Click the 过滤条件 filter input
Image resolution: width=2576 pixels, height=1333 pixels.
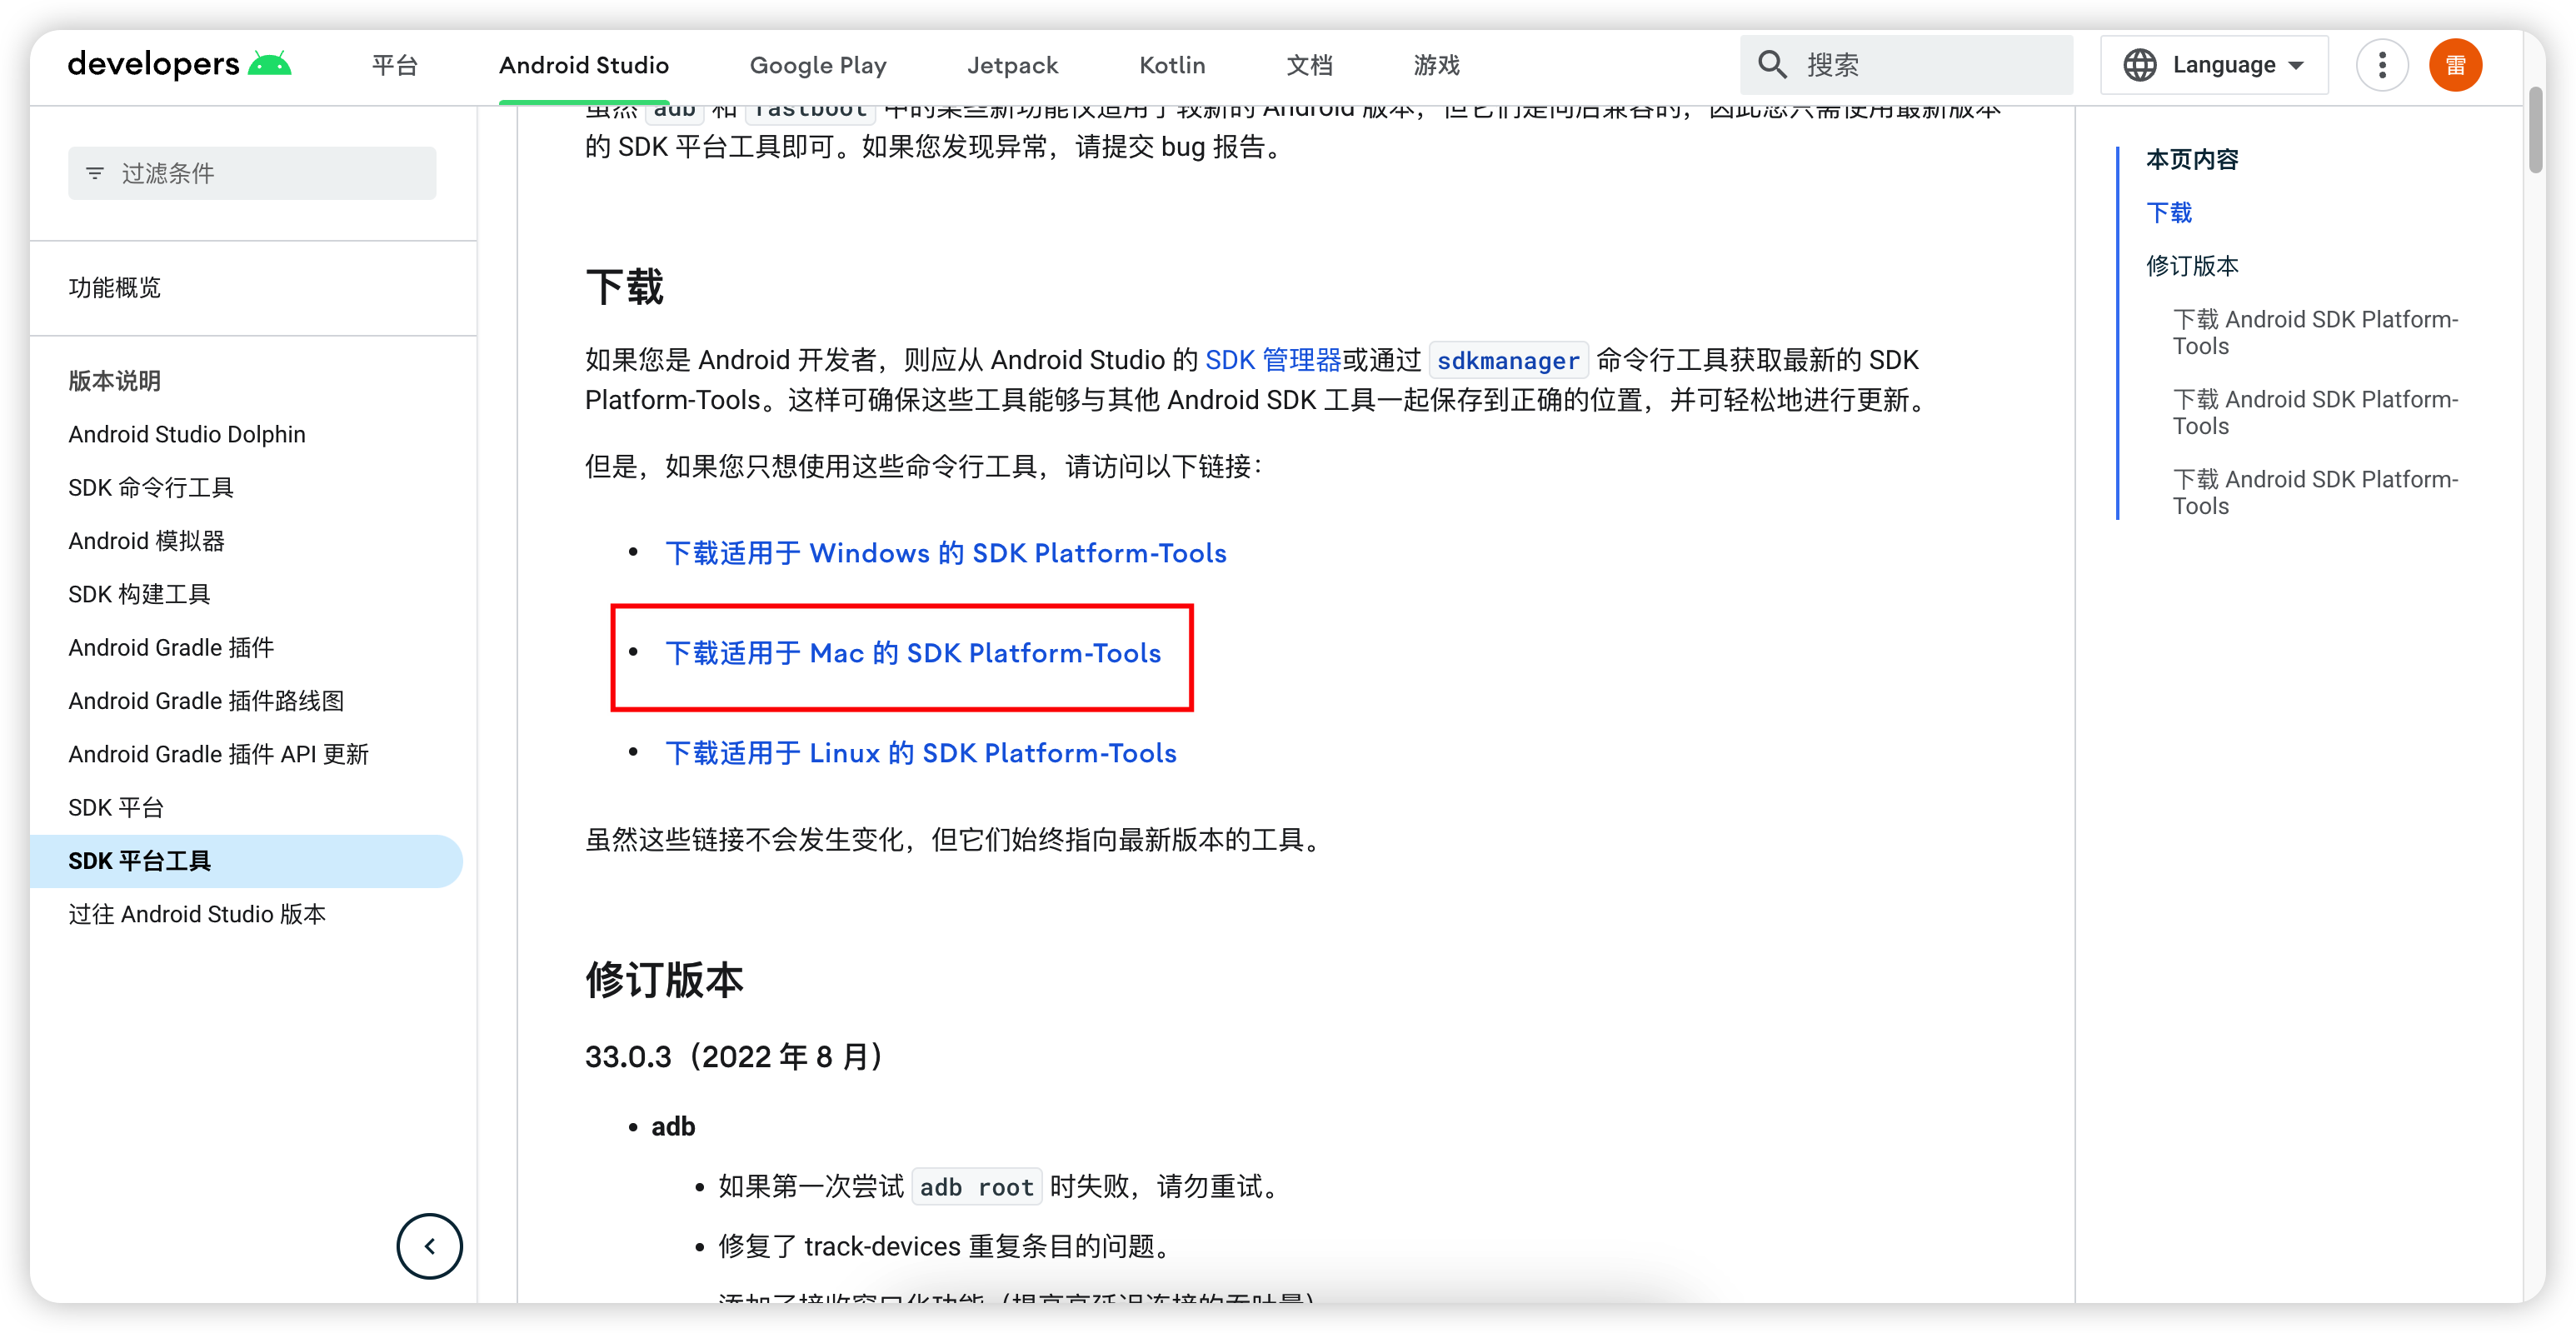click(252, 174)
